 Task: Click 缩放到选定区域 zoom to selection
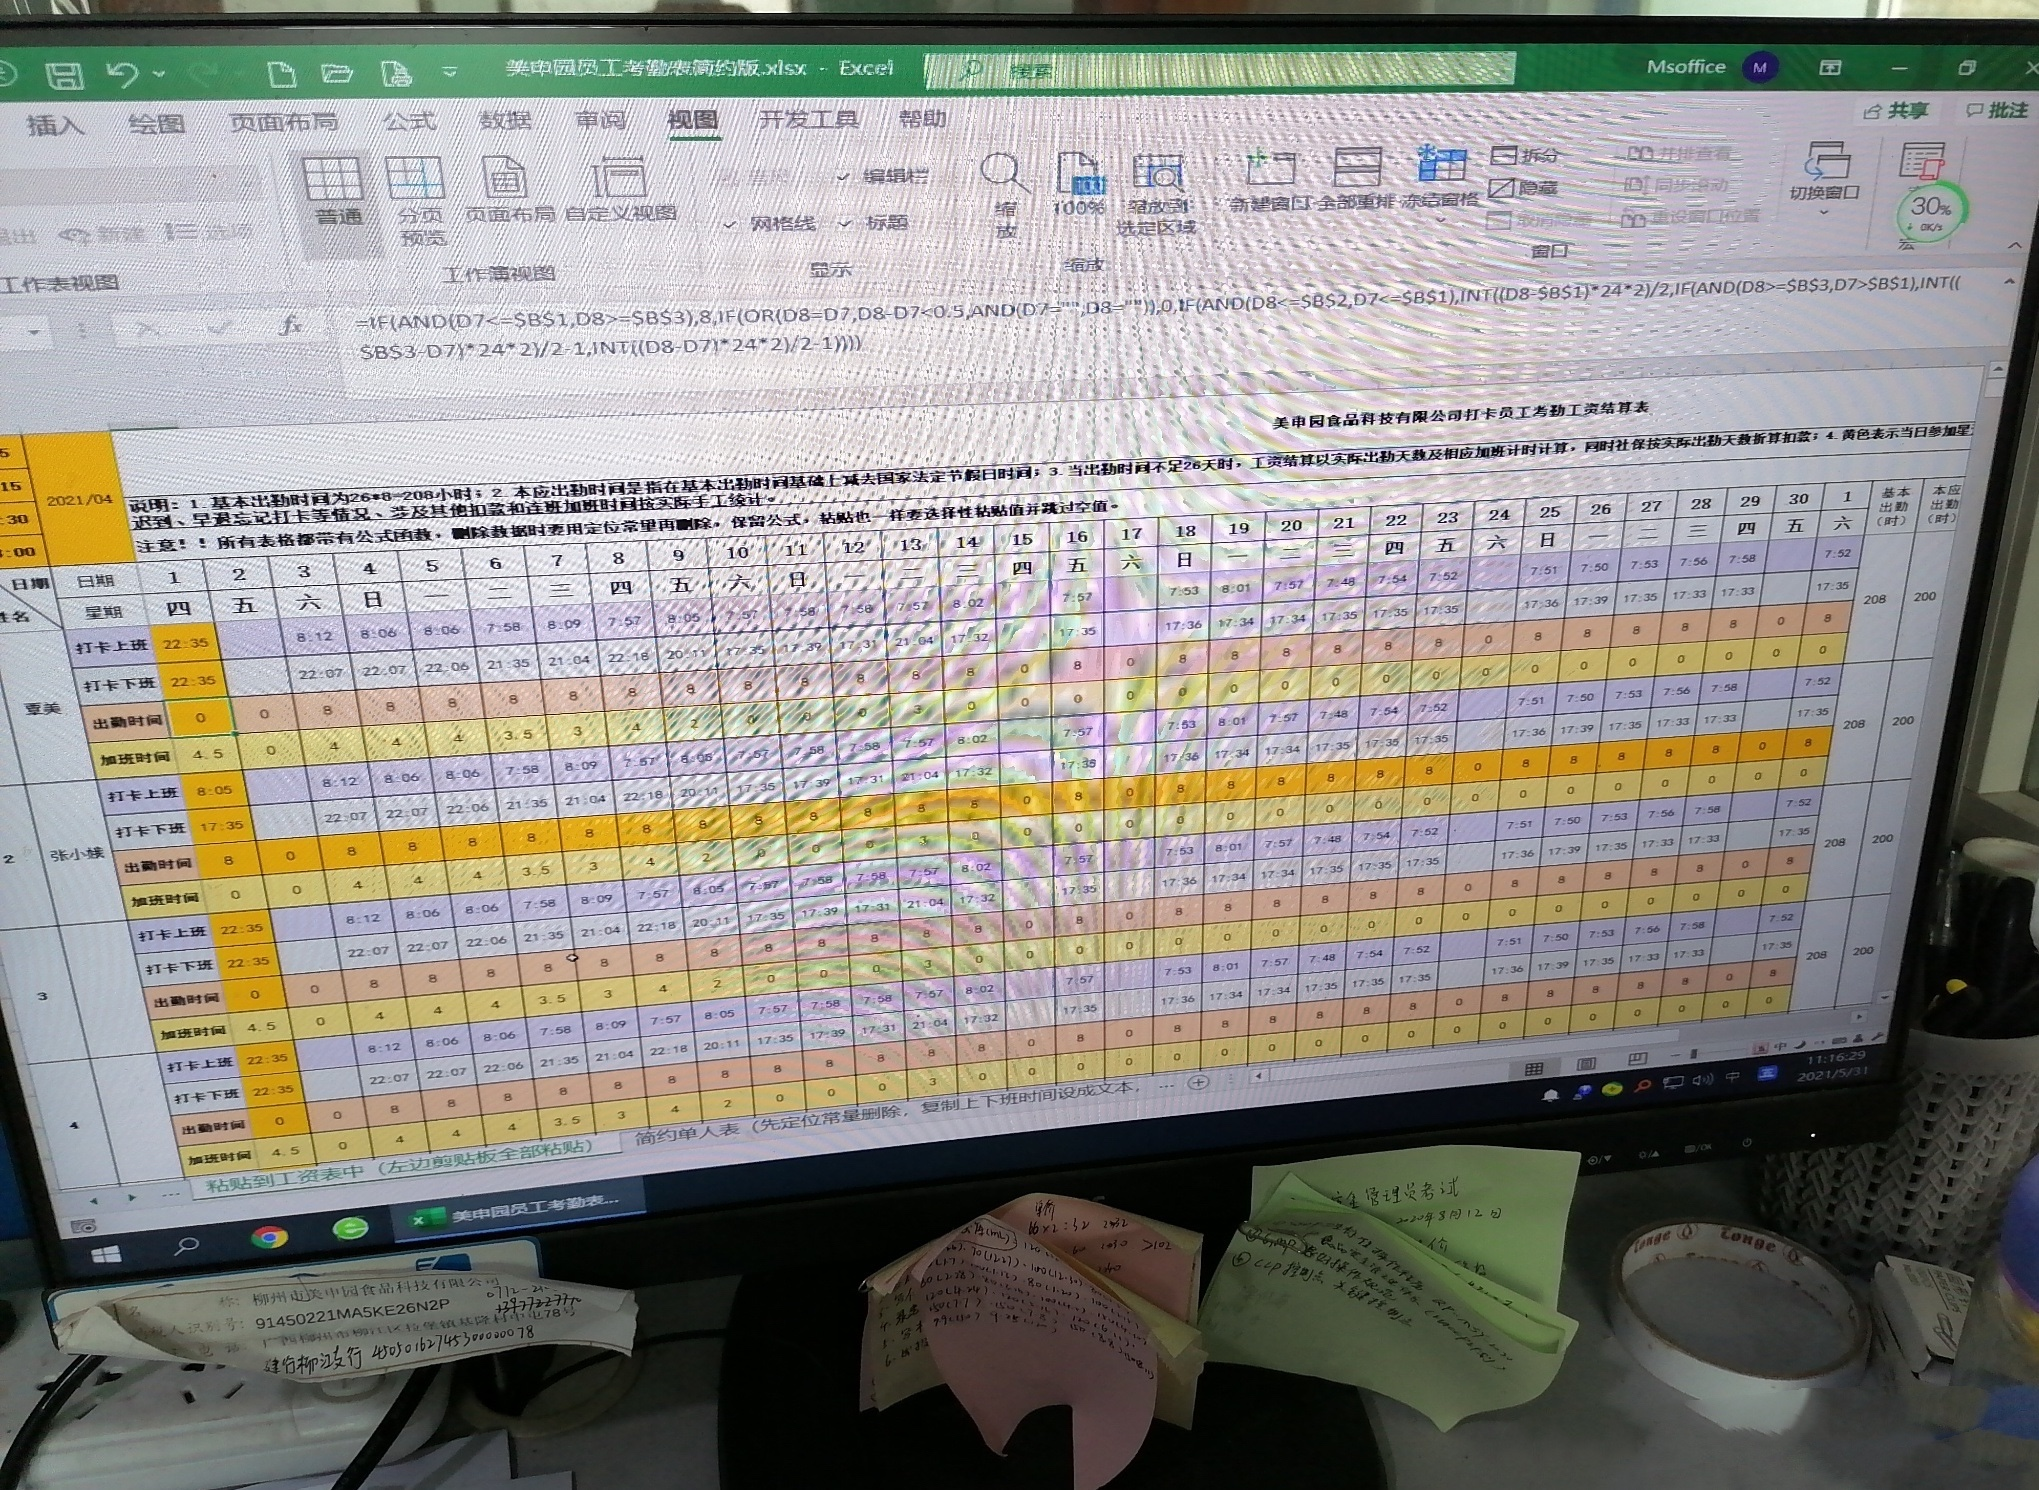[x=1156, y=195]
